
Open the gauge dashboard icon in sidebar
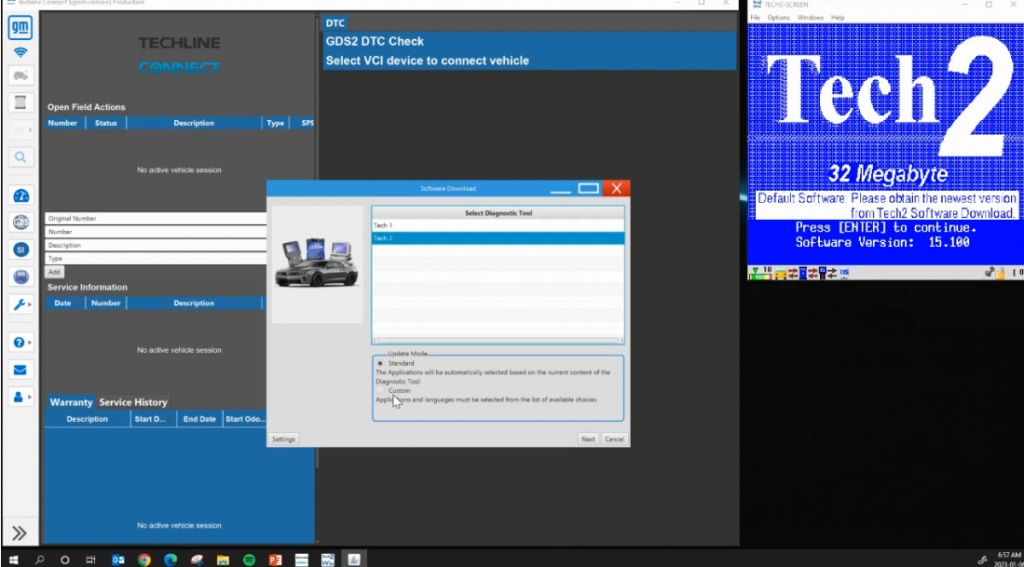(21, 195)
